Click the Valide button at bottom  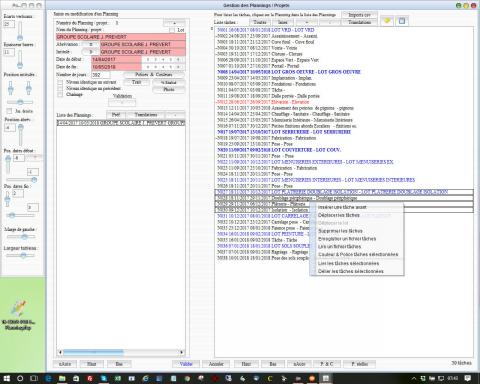[x=186, y=364]
